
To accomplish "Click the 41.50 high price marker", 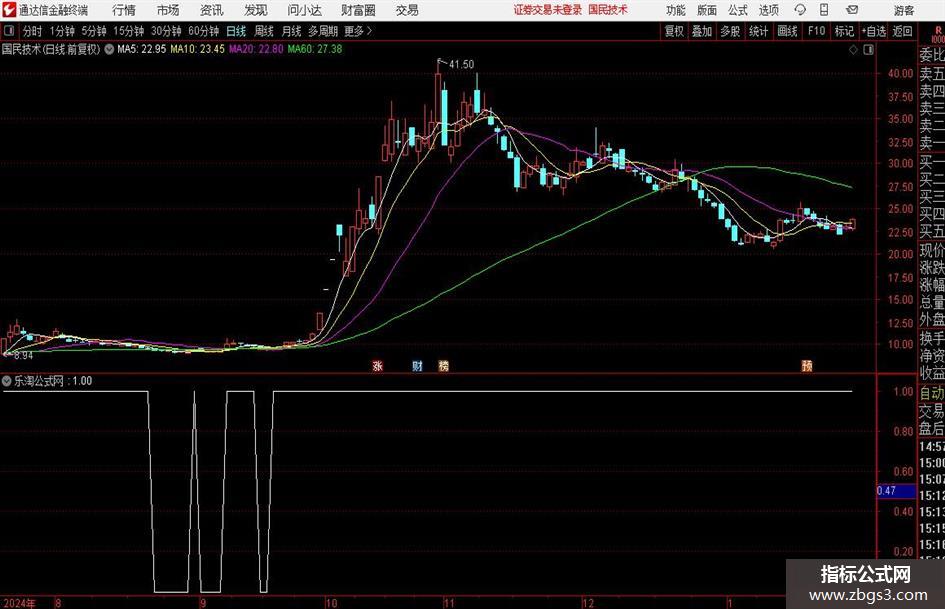I will [461, 64].
